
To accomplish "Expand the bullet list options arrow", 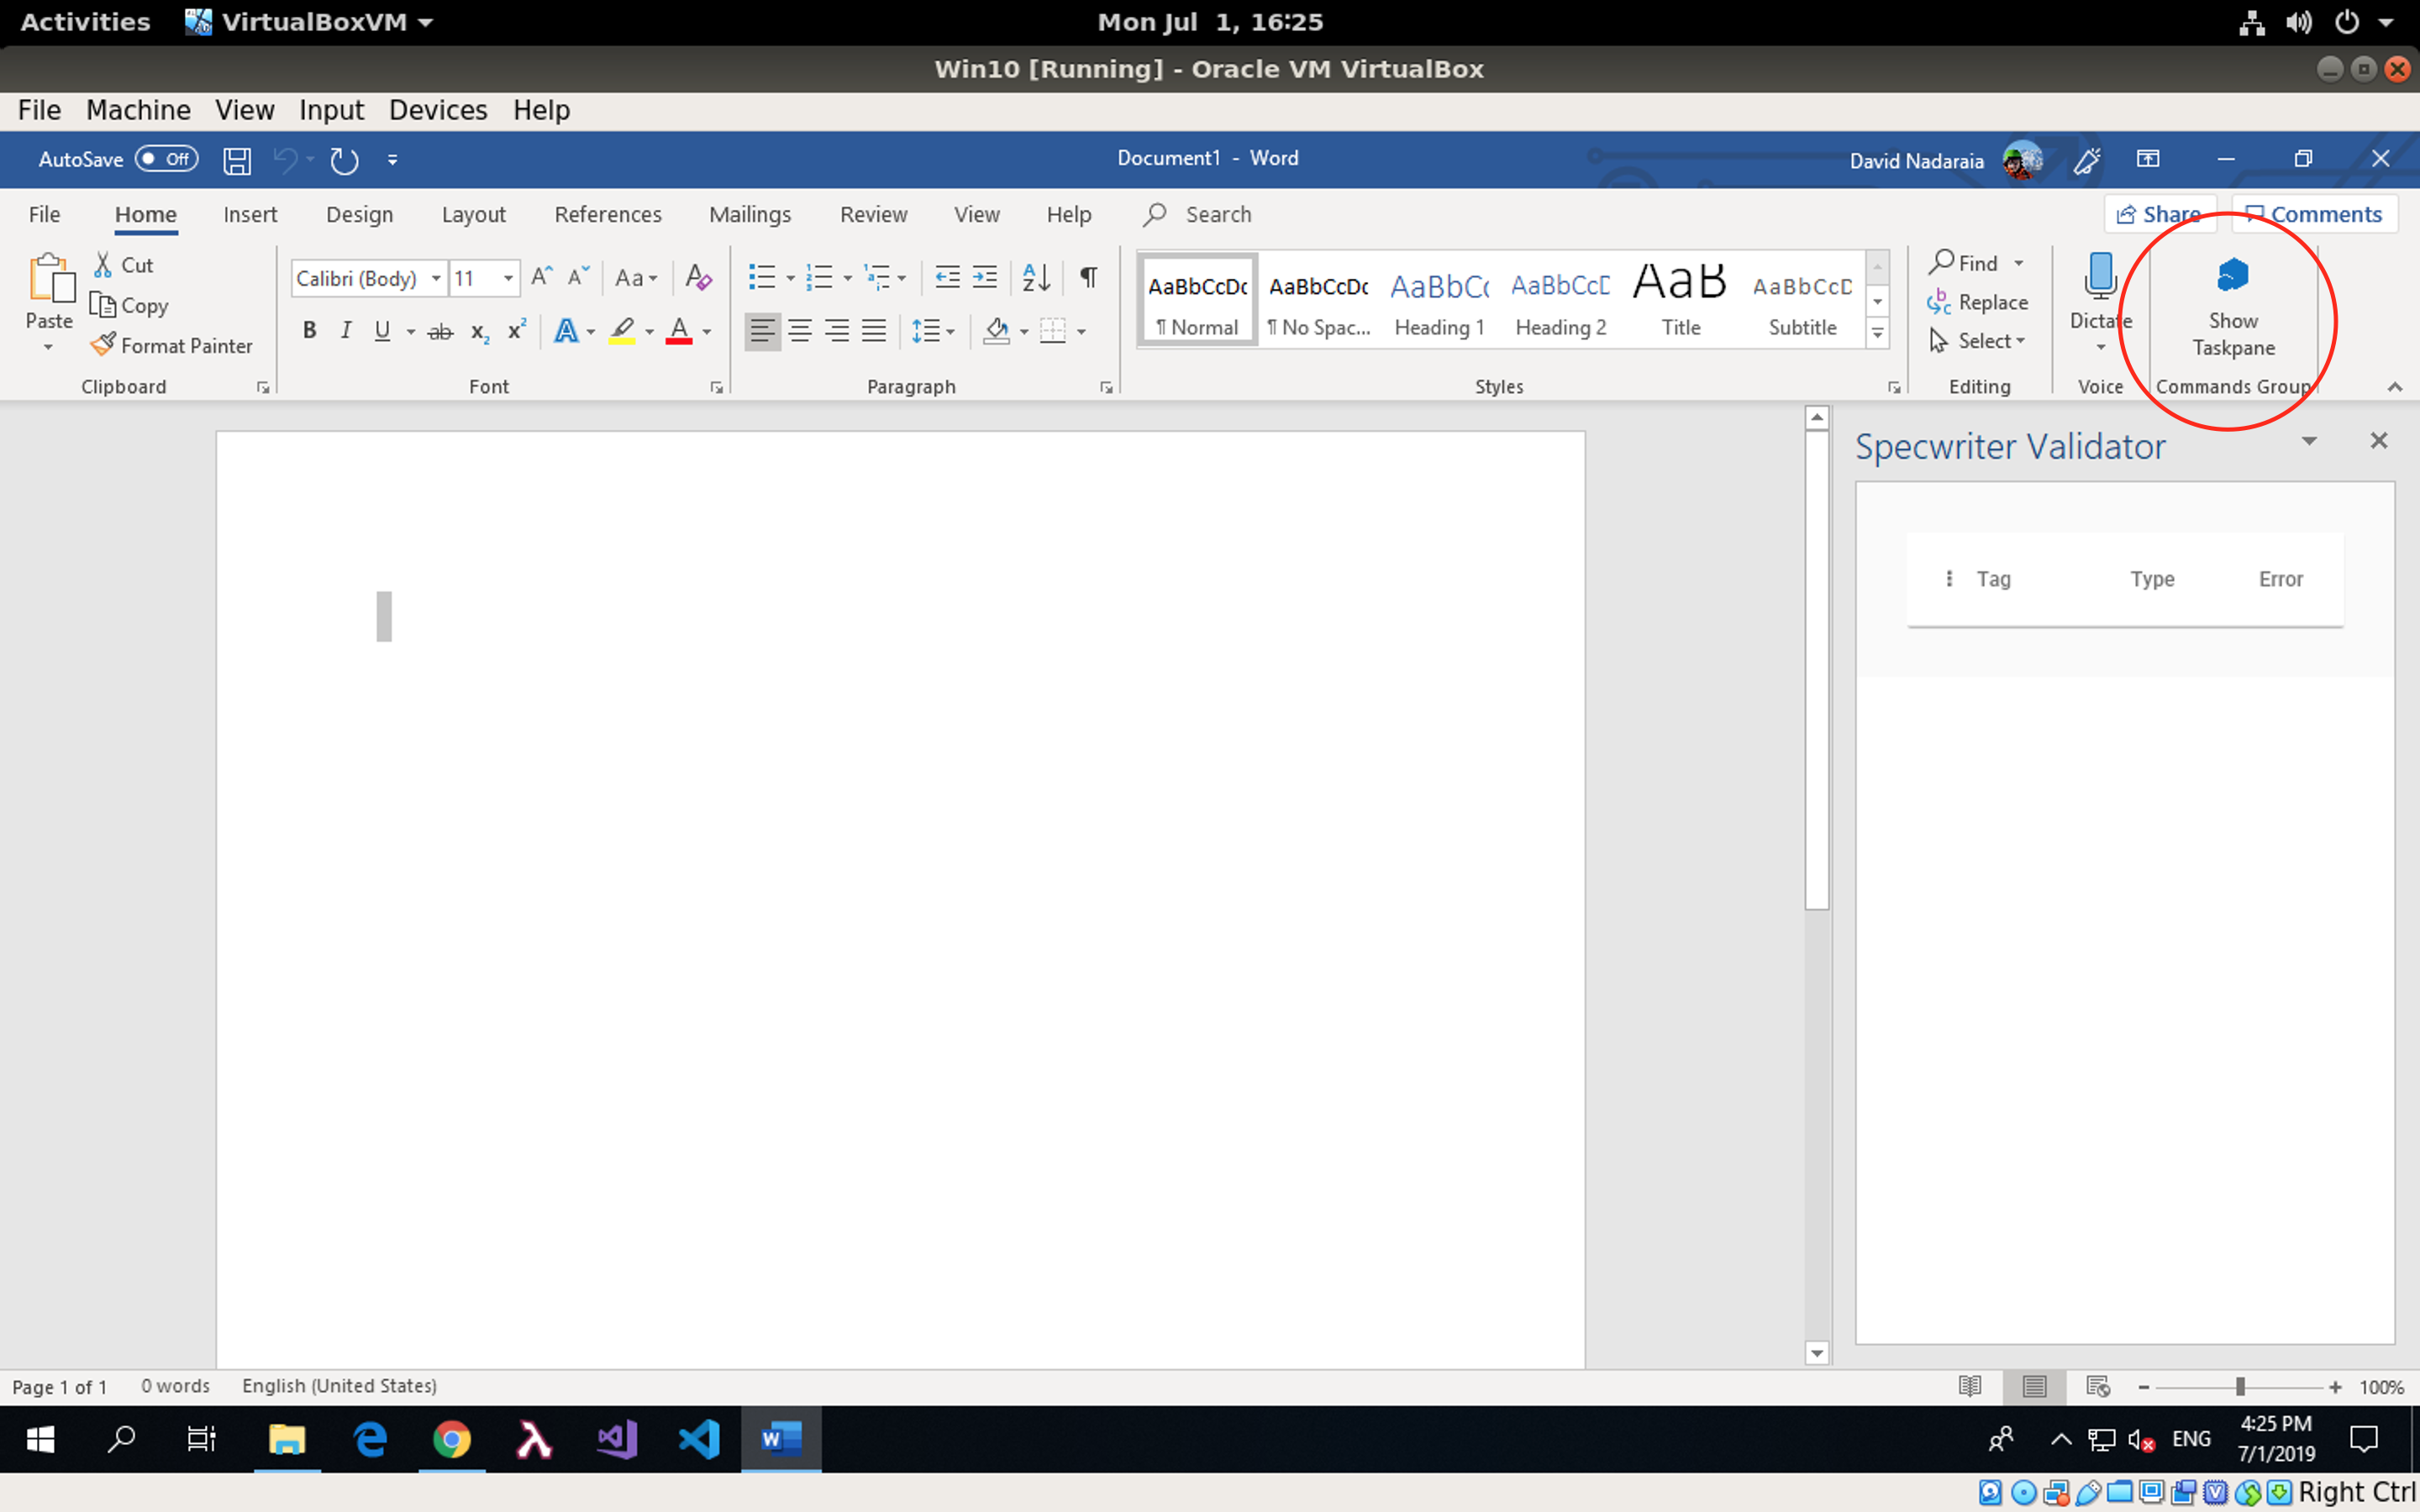I will click(x=790, y=278).
